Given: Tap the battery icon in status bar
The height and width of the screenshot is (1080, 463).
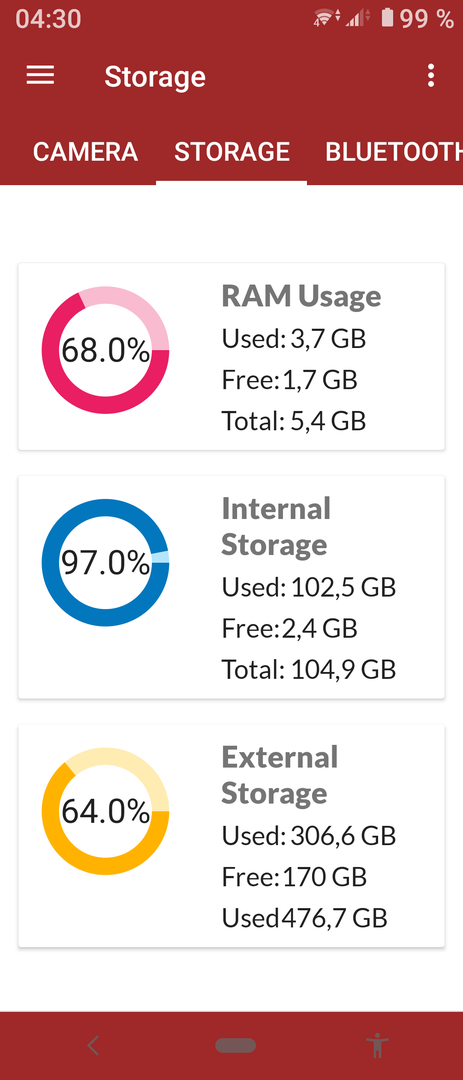Looking at the screenshot, I should pos(388,17).
